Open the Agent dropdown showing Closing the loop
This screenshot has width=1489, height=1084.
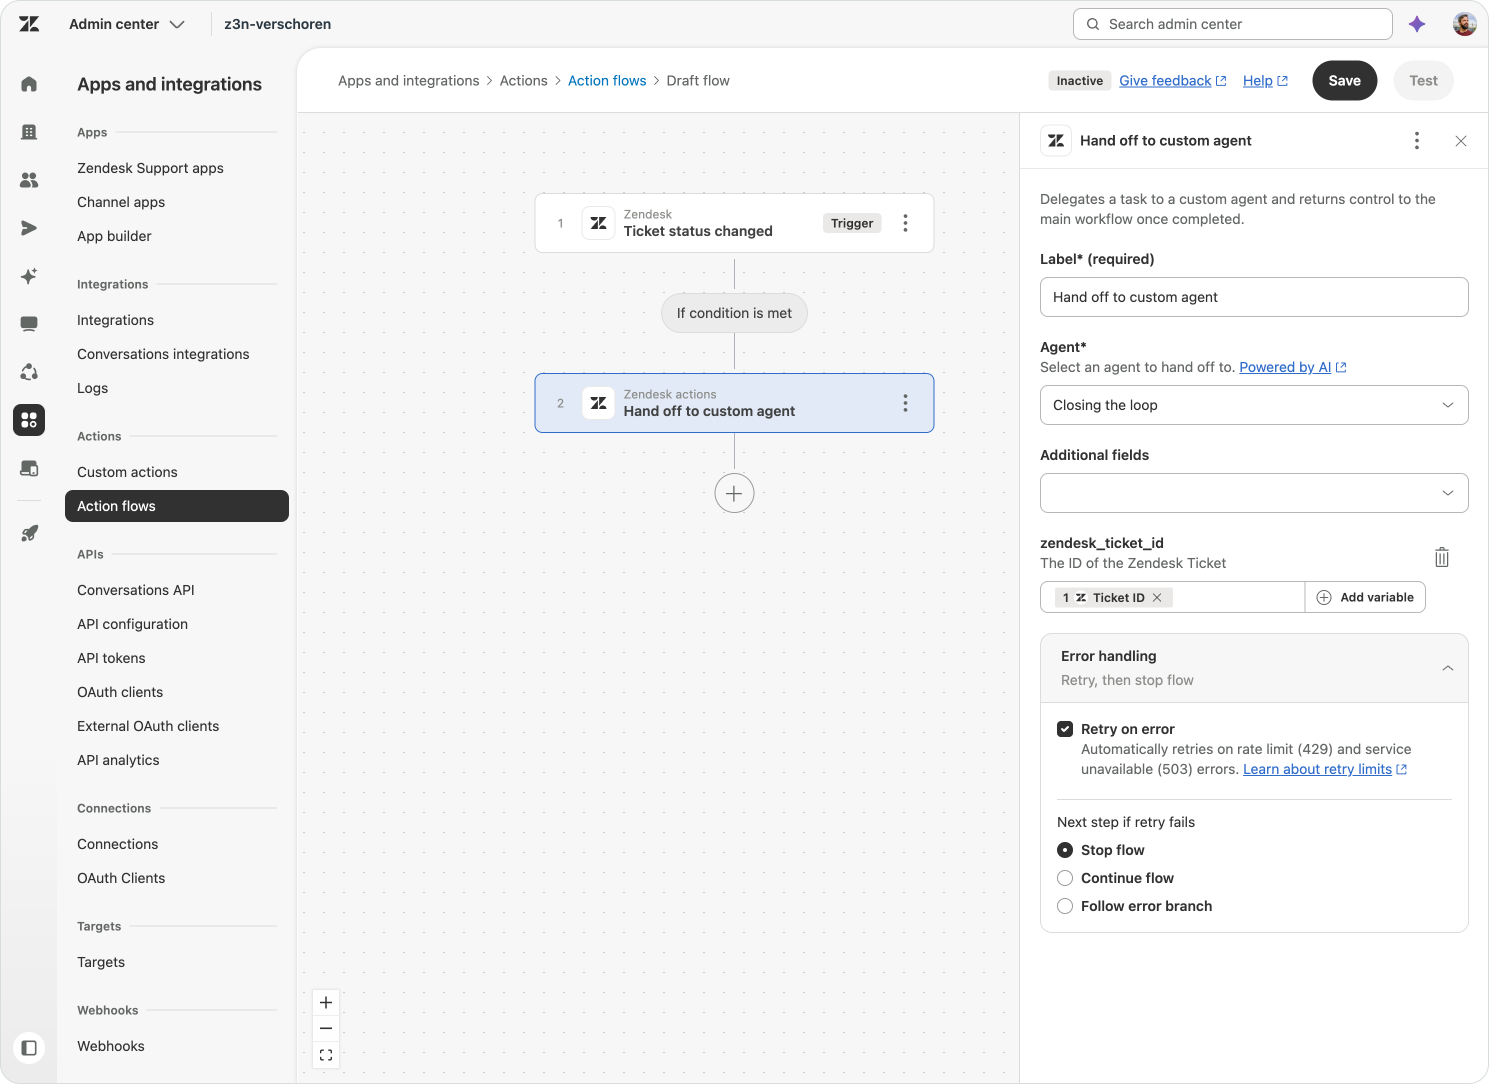(x=1254, y=405)
